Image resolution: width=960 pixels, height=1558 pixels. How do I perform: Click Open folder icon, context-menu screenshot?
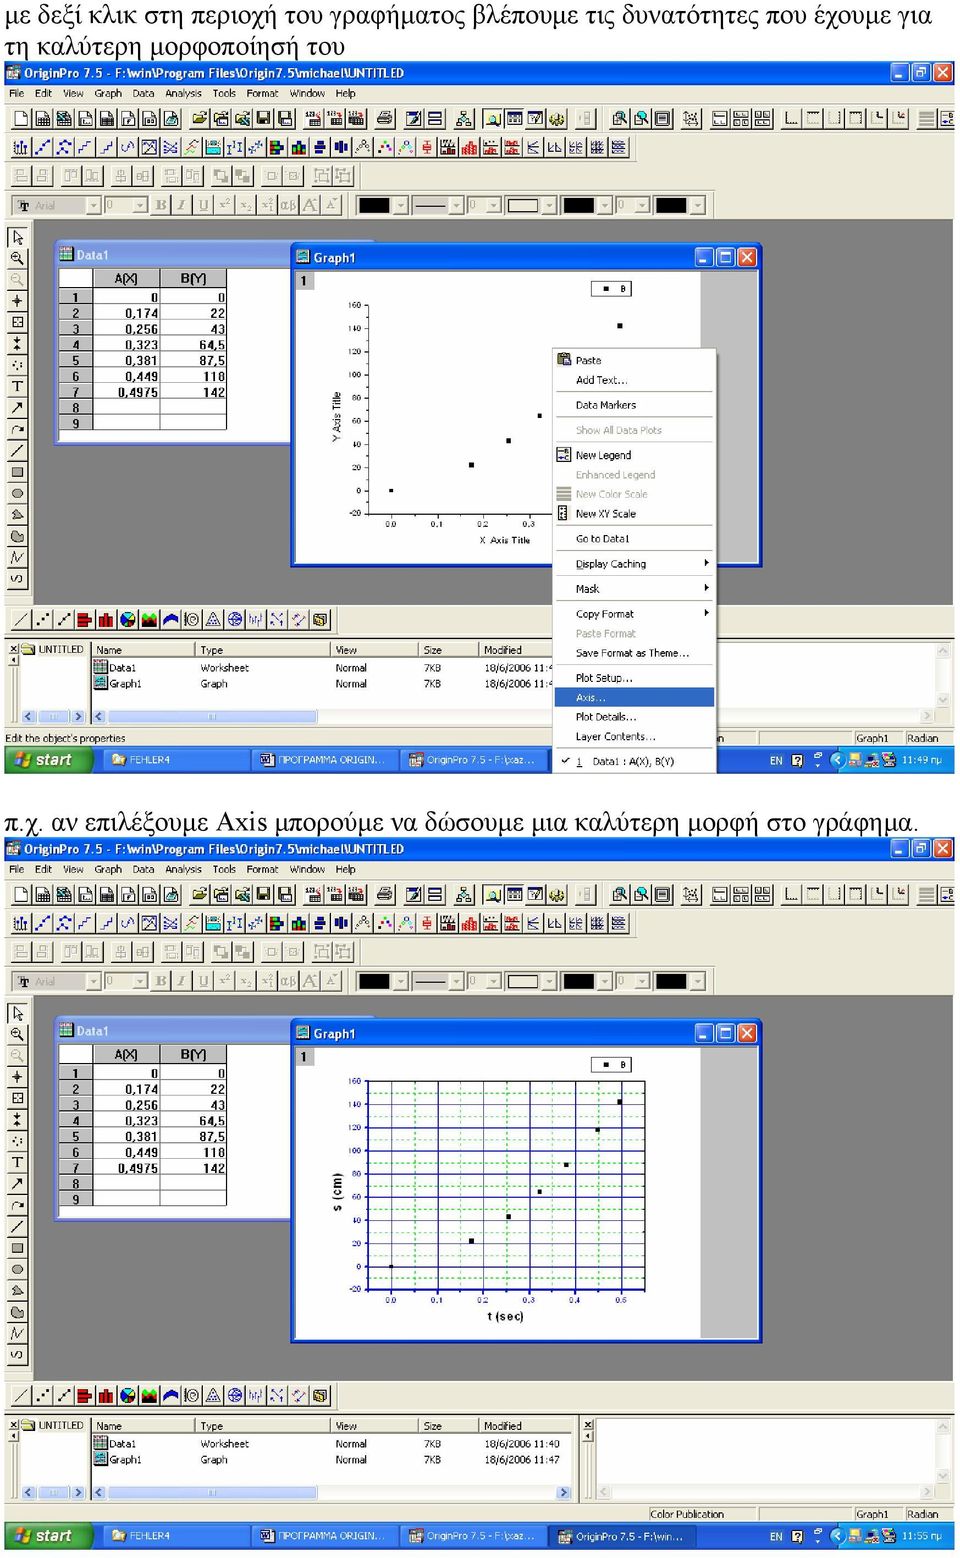(x=199, y=119)
